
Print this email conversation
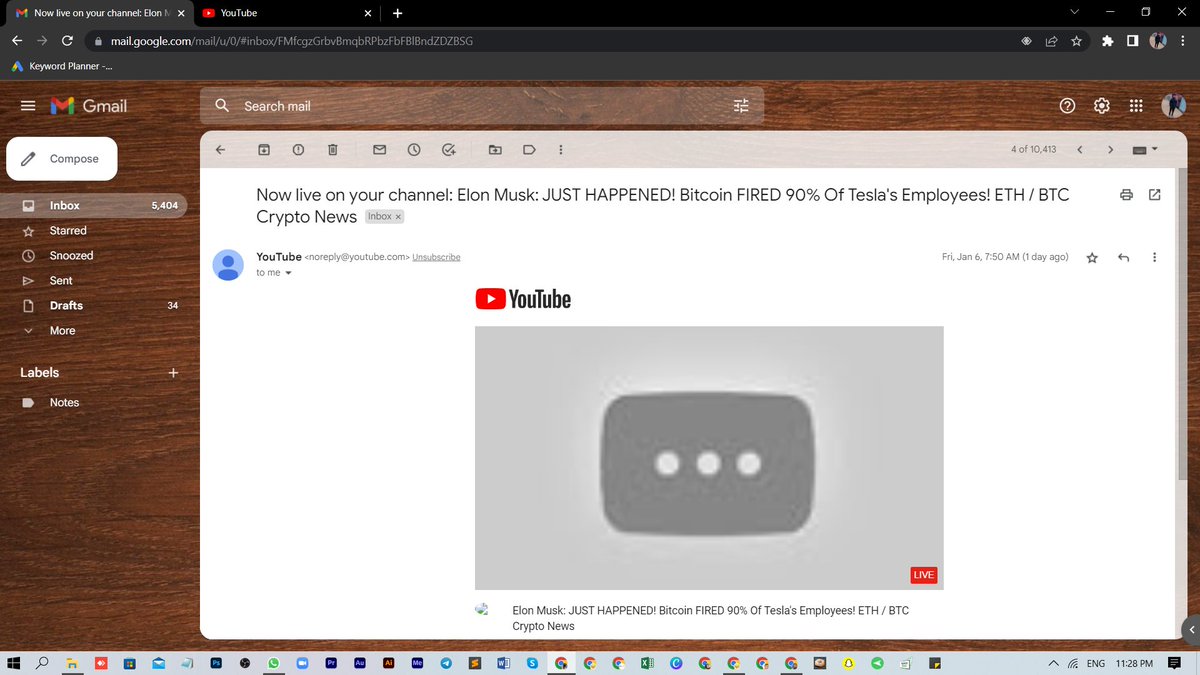point(1127,194)
